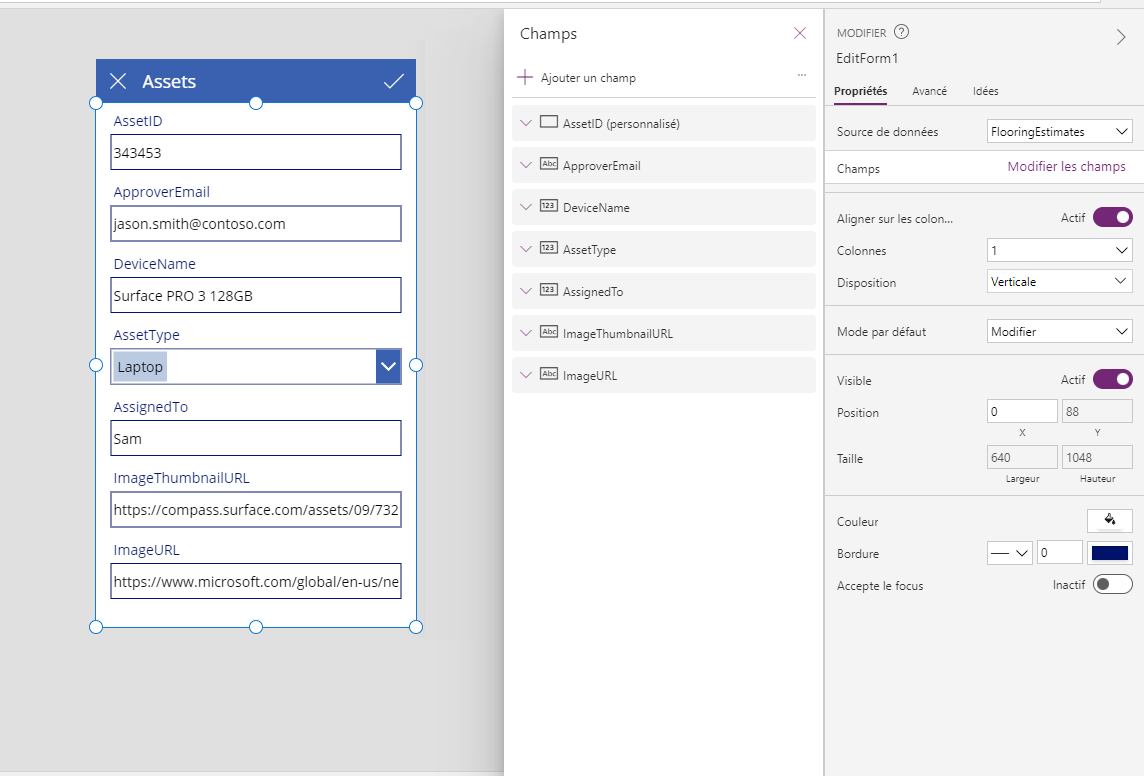The height and width of the screenshot is (776, 1144).
Task: Click the help question mark next to MODIFIER
Action: pyautogui.click(x=902, y=31)
